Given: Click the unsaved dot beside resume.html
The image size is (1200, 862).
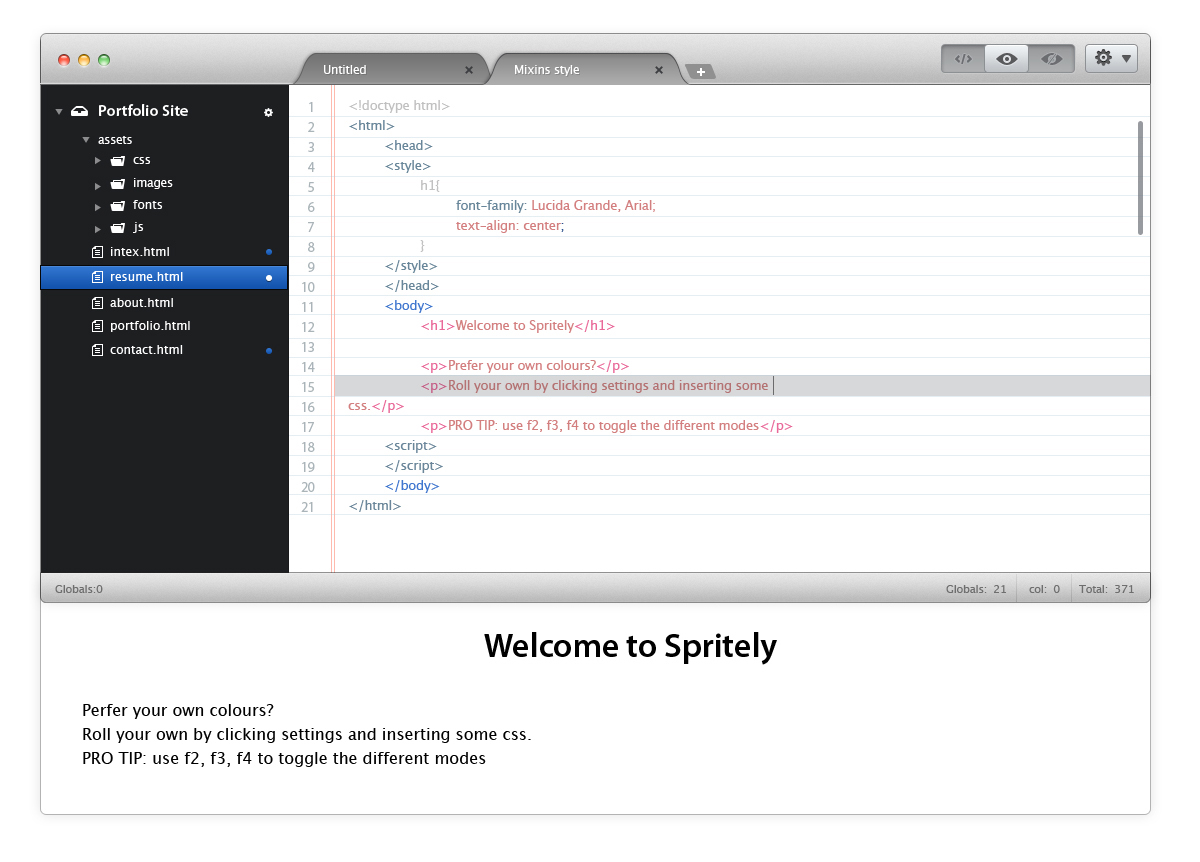Looking at the screenshot, I should (x=269, y=278).
